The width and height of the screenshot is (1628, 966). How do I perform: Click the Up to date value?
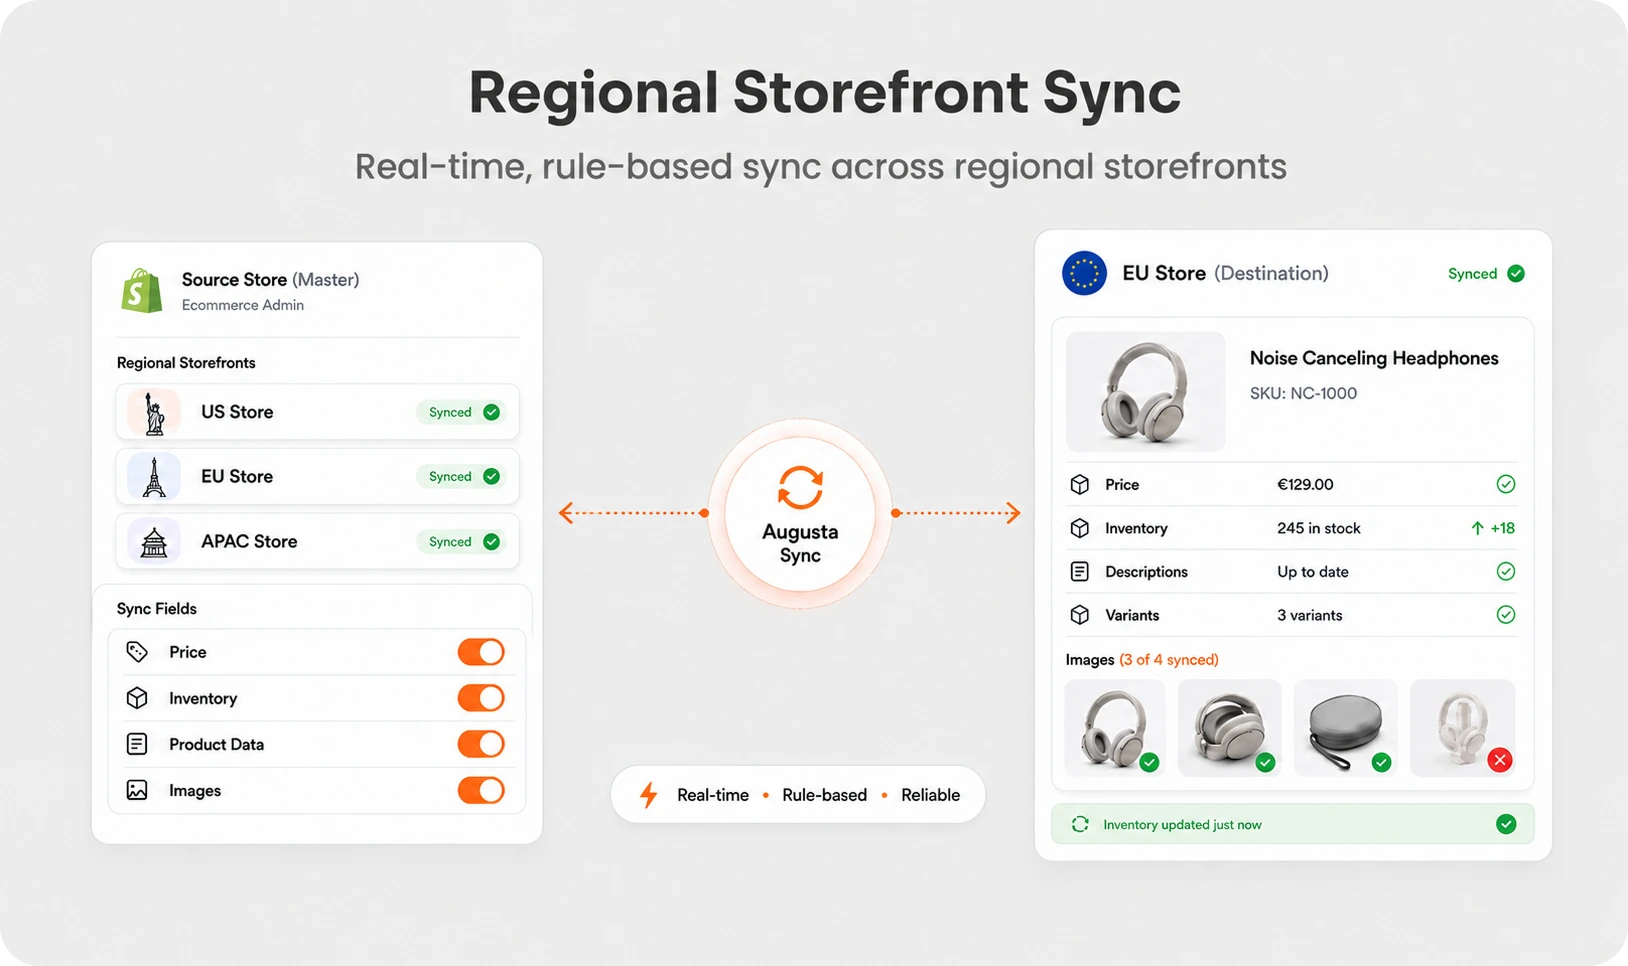(1313, 572)
